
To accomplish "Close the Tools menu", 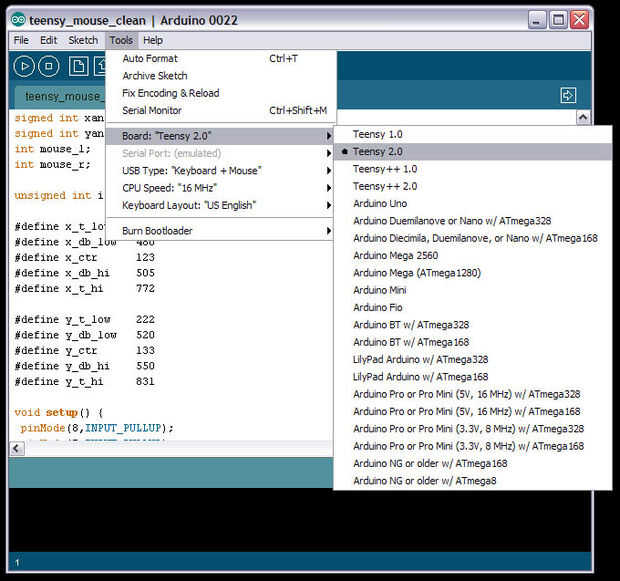I will click(x=121, y=40).
